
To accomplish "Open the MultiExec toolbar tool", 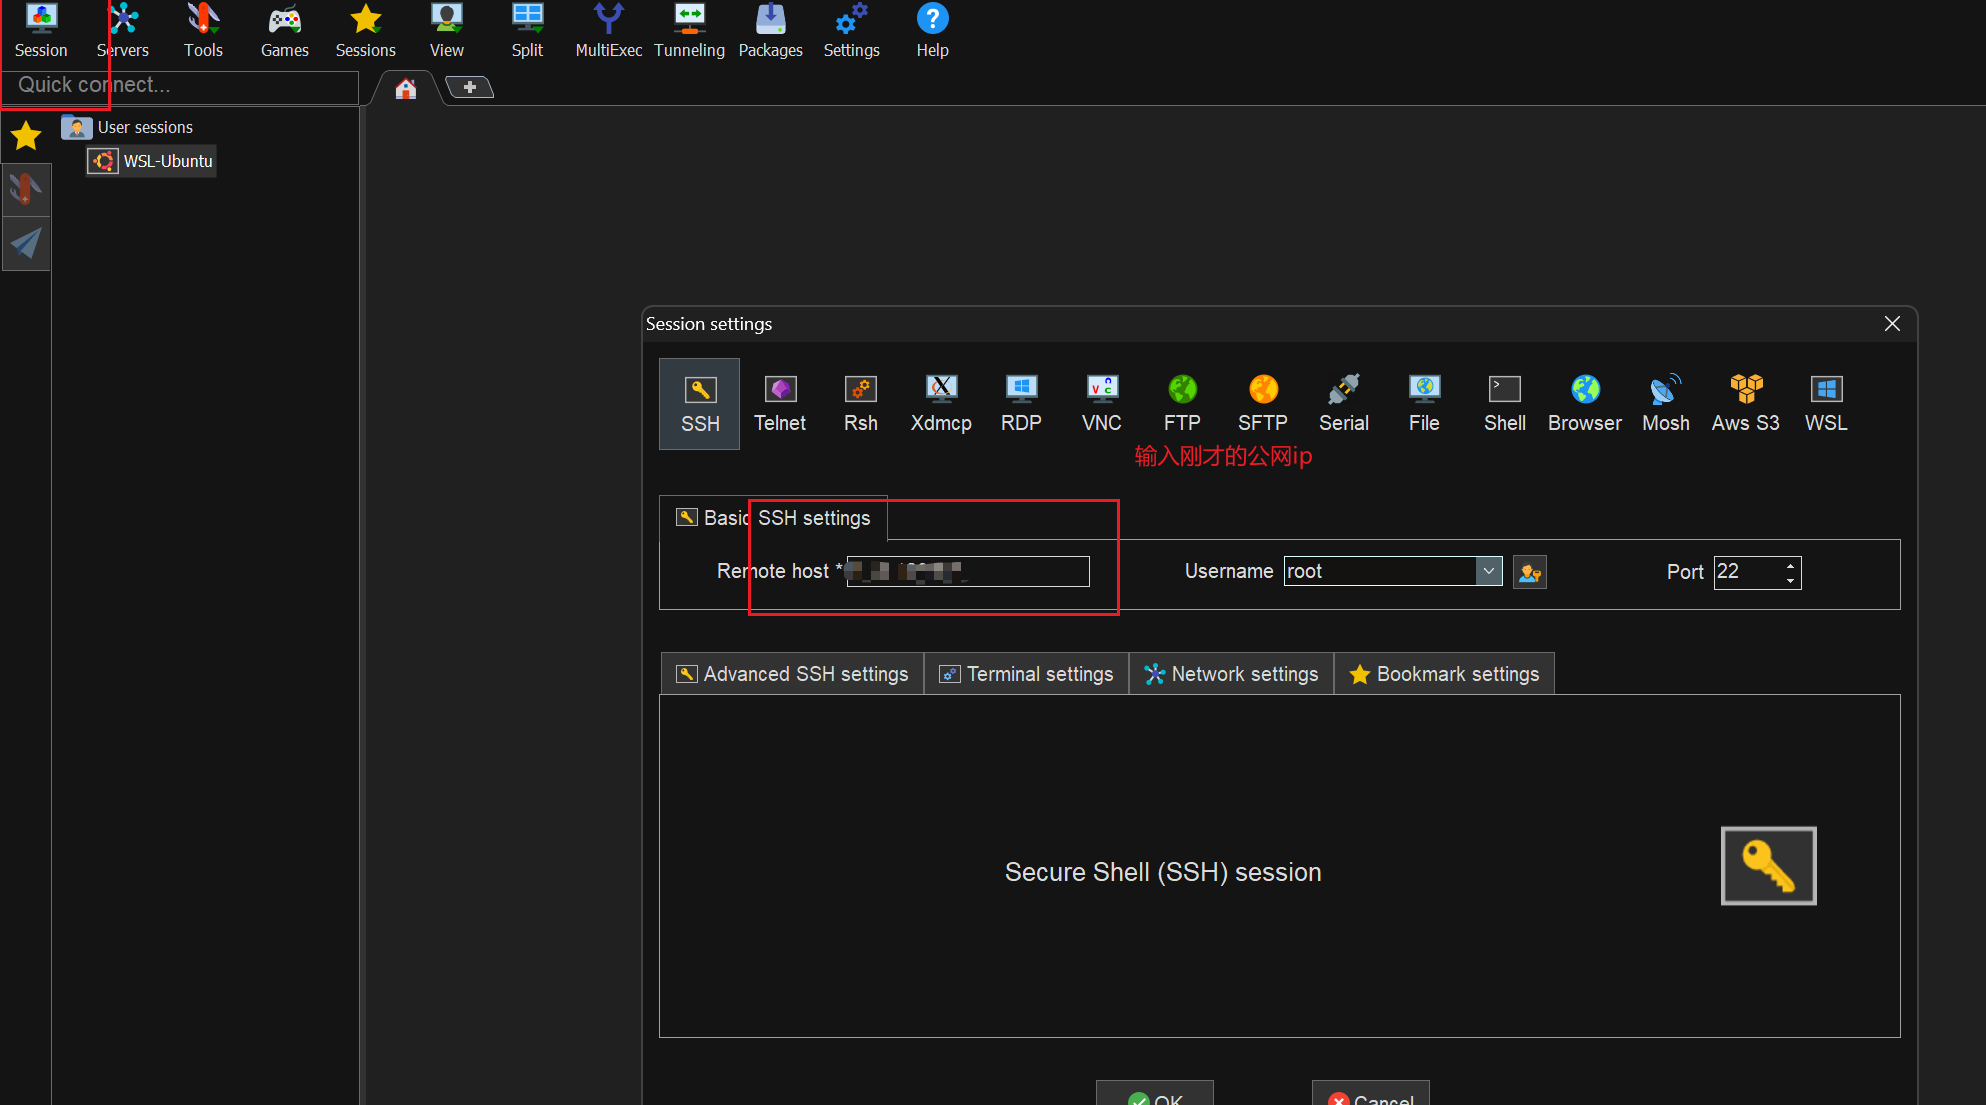I will click(x=608, y=30).
